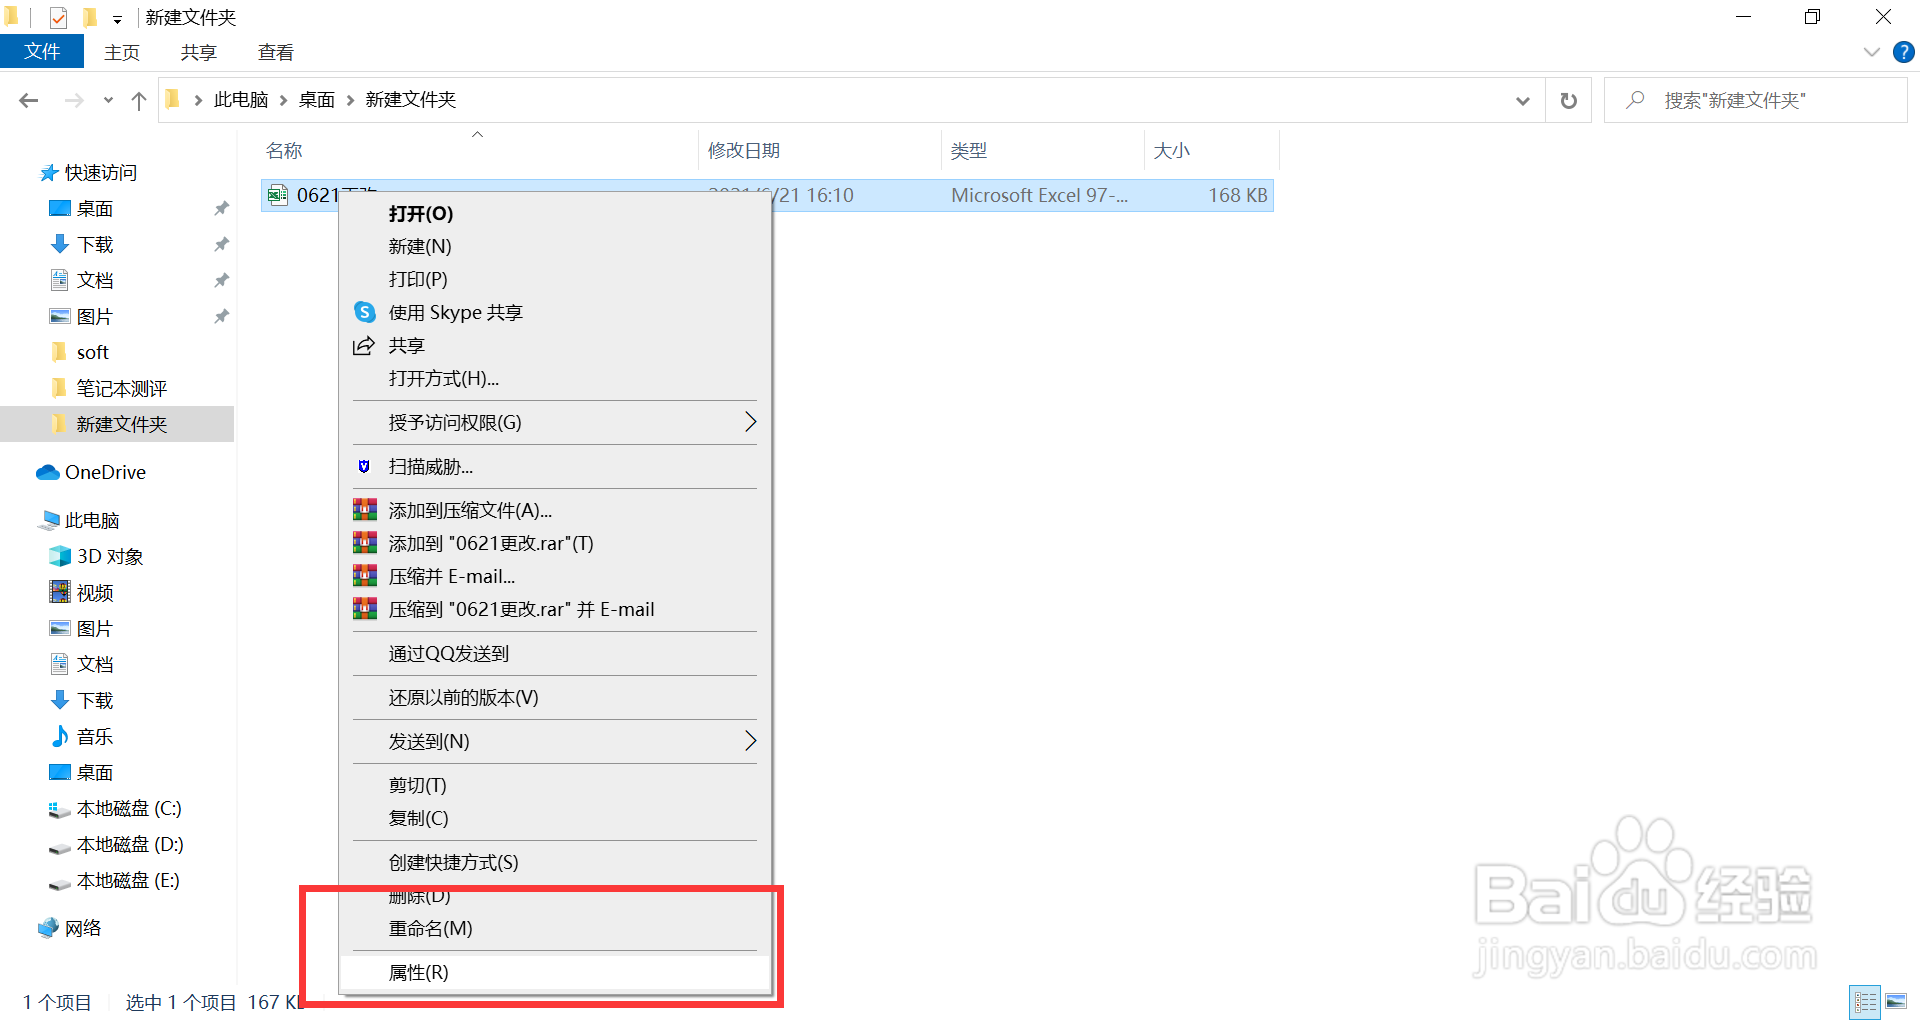Click the Forward navigation arrow

(x=74, y=100)
